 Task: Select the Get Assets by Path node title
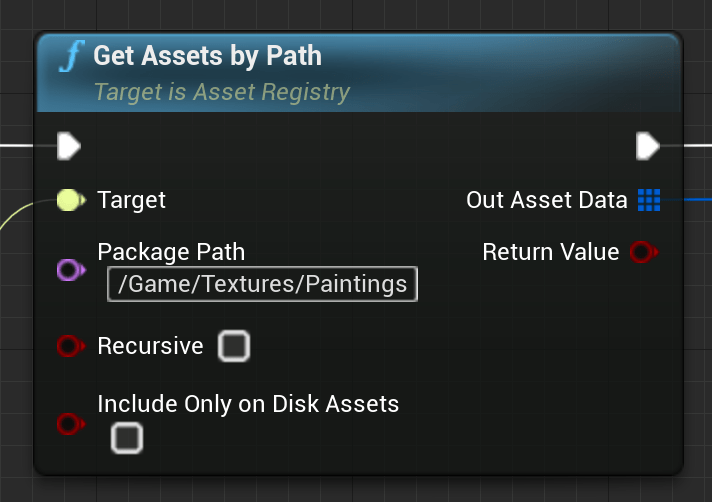(x=207, y=56)
